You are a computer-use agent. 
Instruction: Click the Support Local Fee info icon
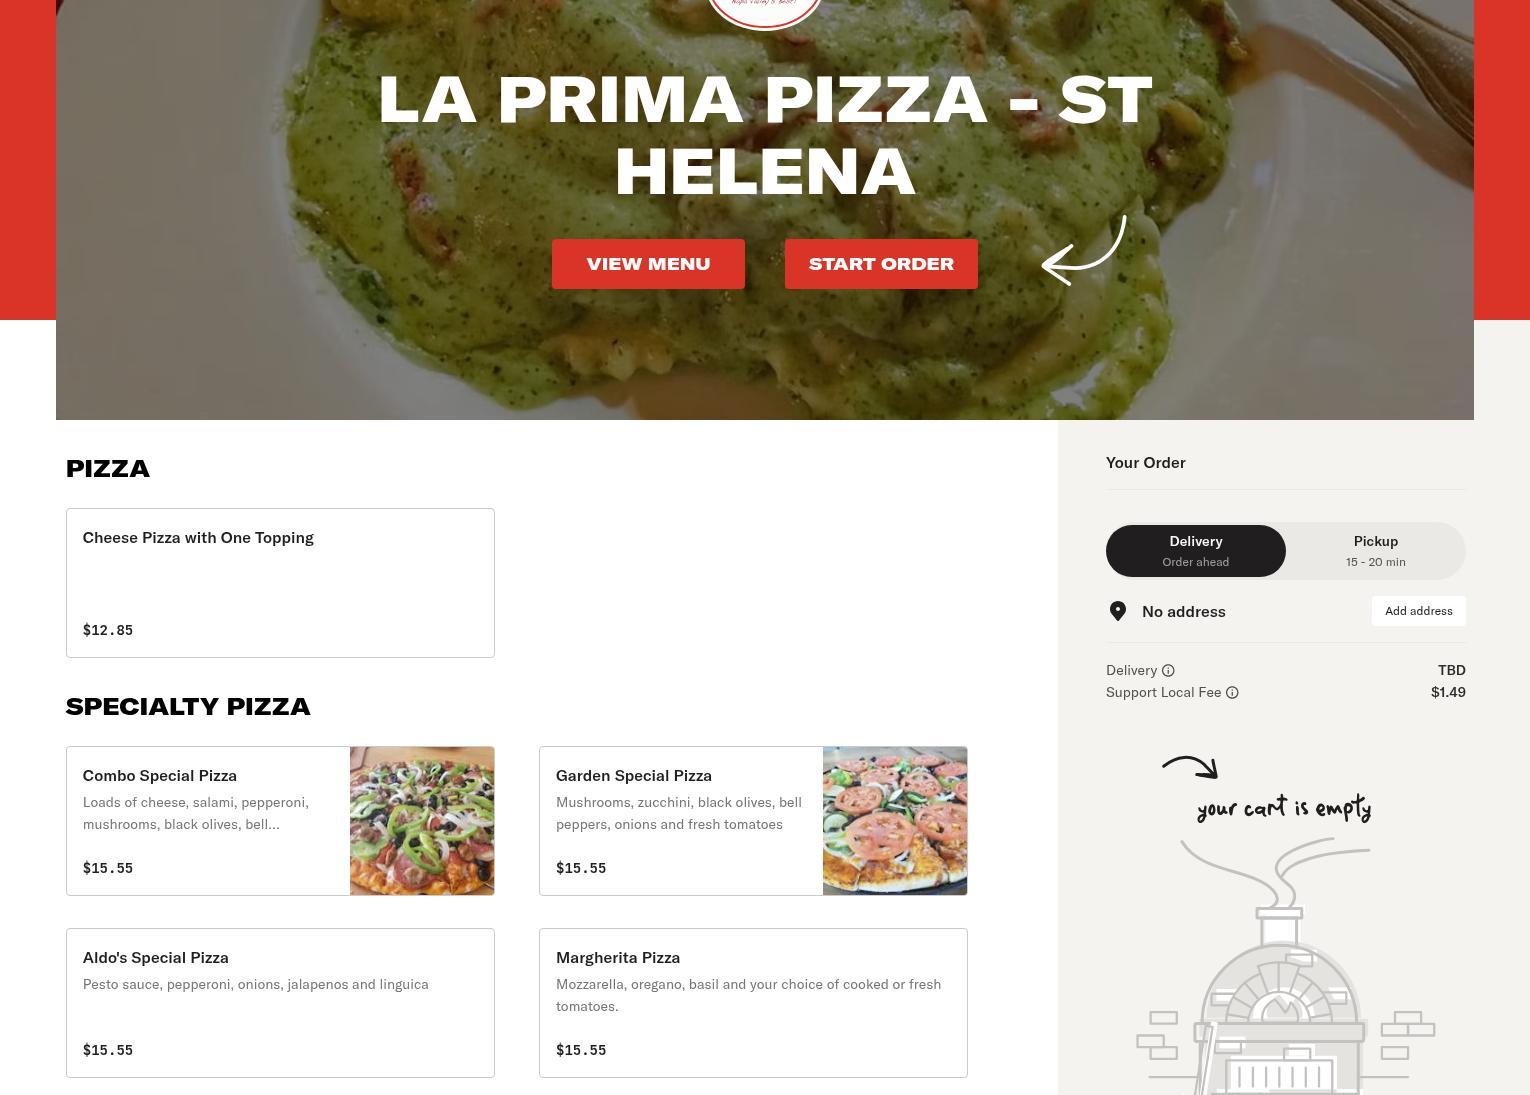[x=1232, y=693]
